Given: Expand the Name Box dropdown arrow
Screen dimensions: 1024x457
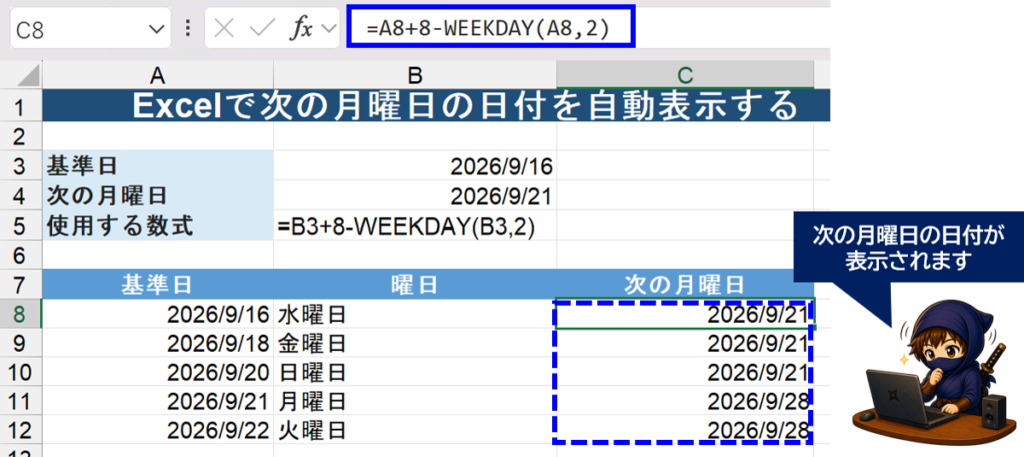Looking at the screenshot, I should pos(156,29).
